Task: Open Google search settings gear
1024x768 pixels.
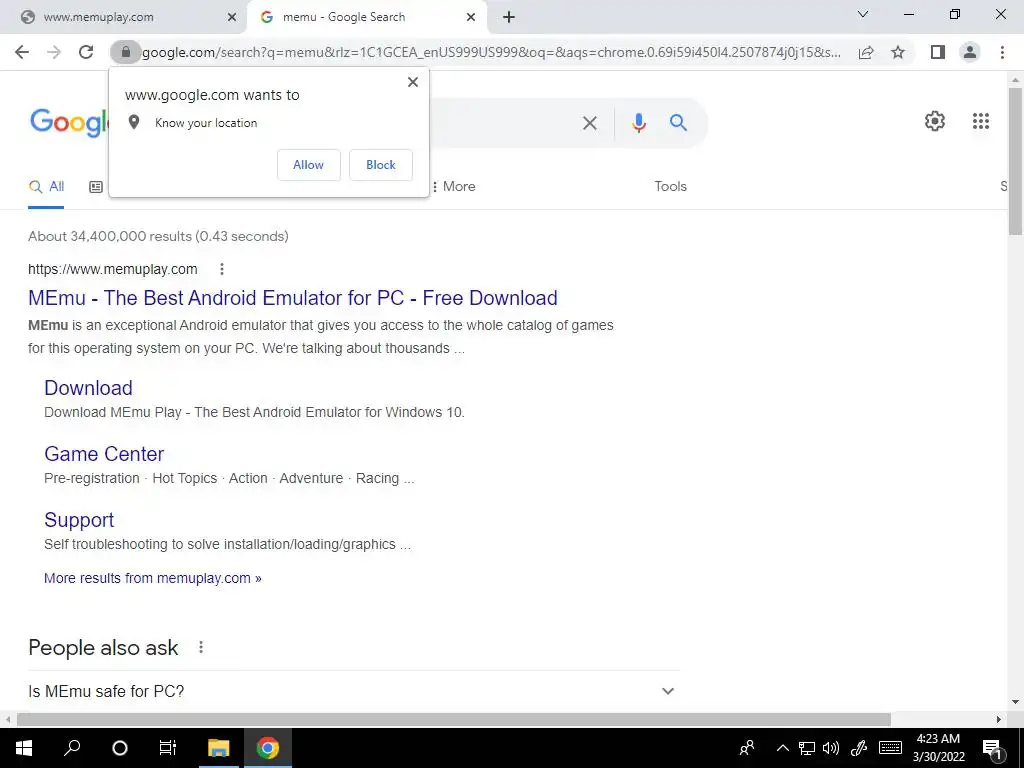Action: (x=935, y=121)
